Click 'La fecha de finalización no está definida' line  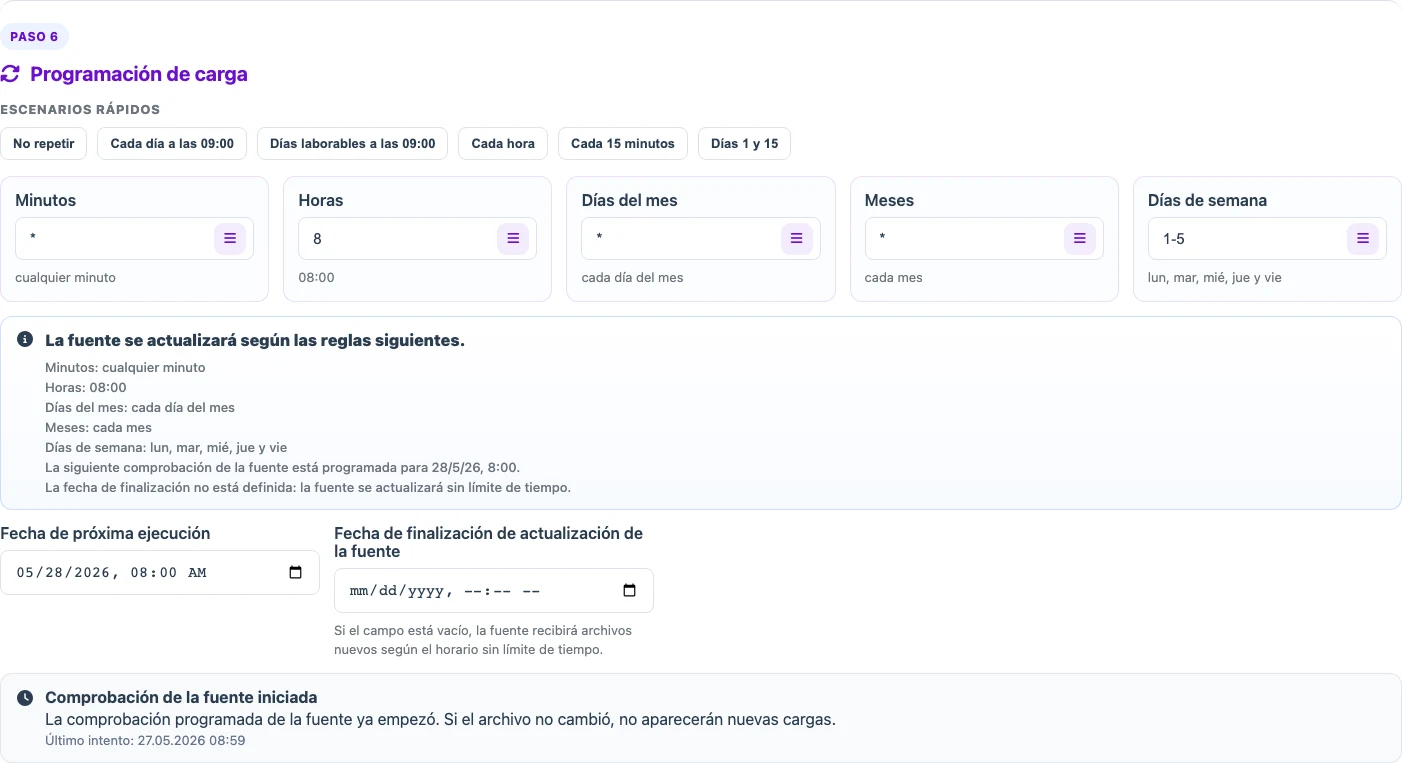coord(308,487)
